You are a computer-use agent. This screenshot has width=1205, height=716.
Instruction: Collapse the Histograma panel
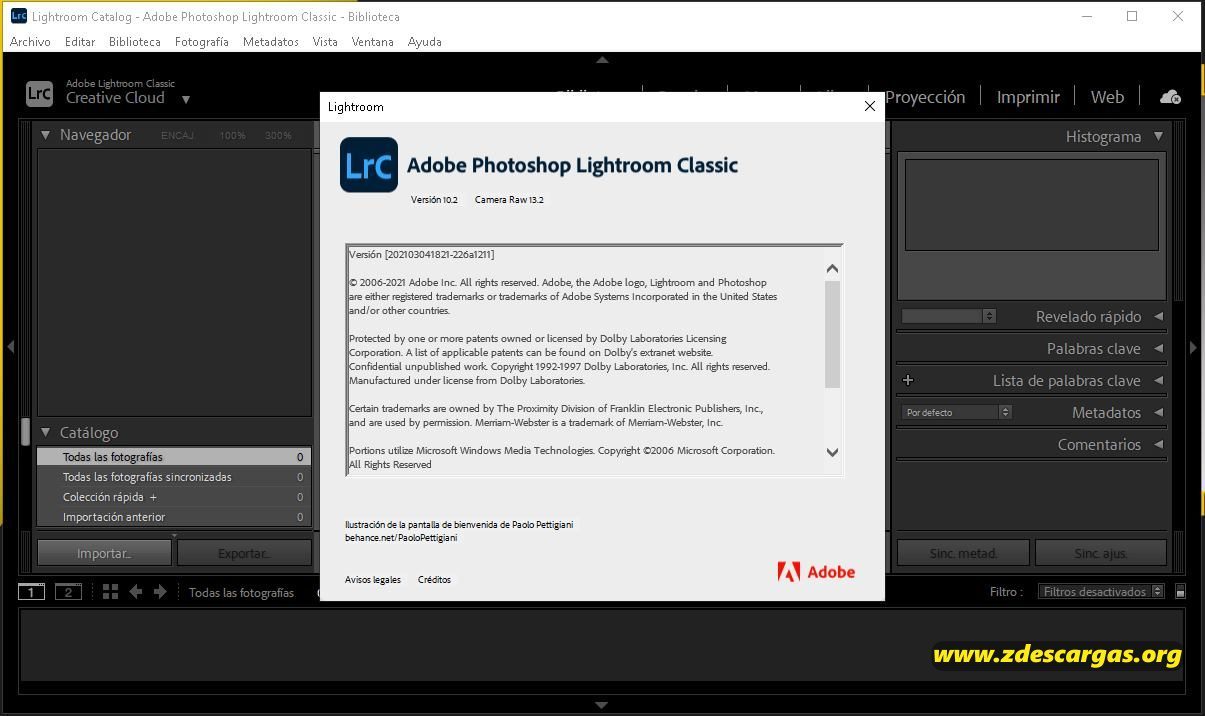(1158, 136)
